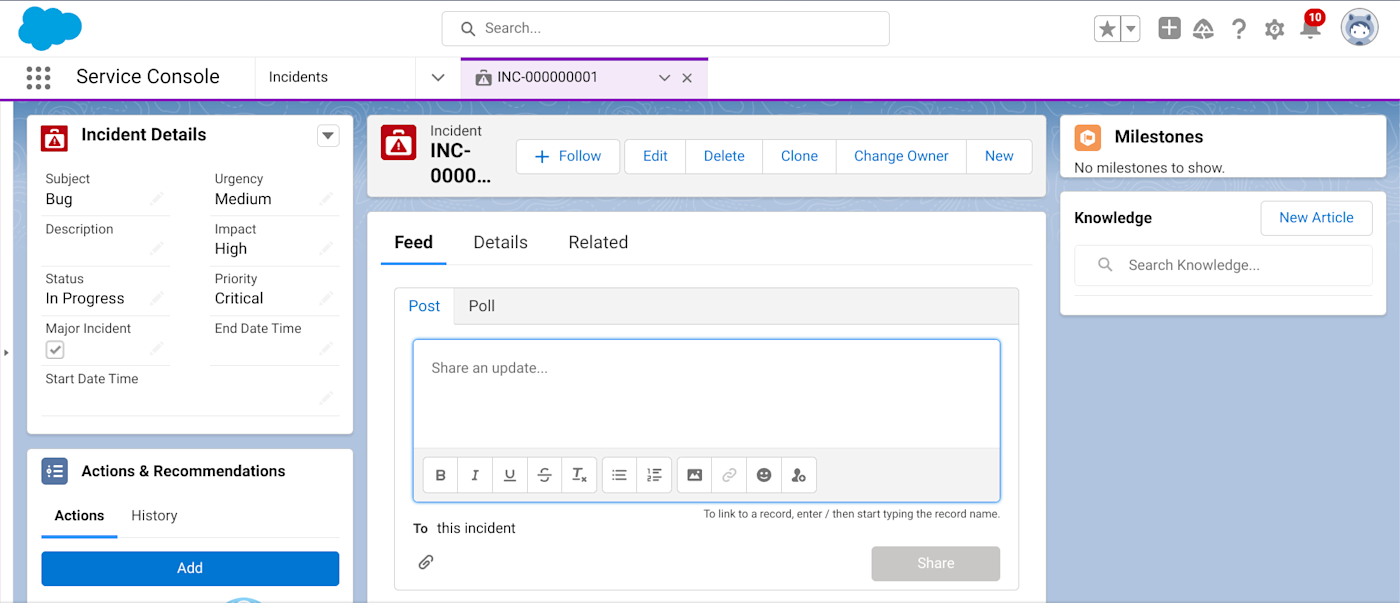Open the Incidents navigation dropdown chevron
The image size is (1400, 603).
(x=438, y=77)
